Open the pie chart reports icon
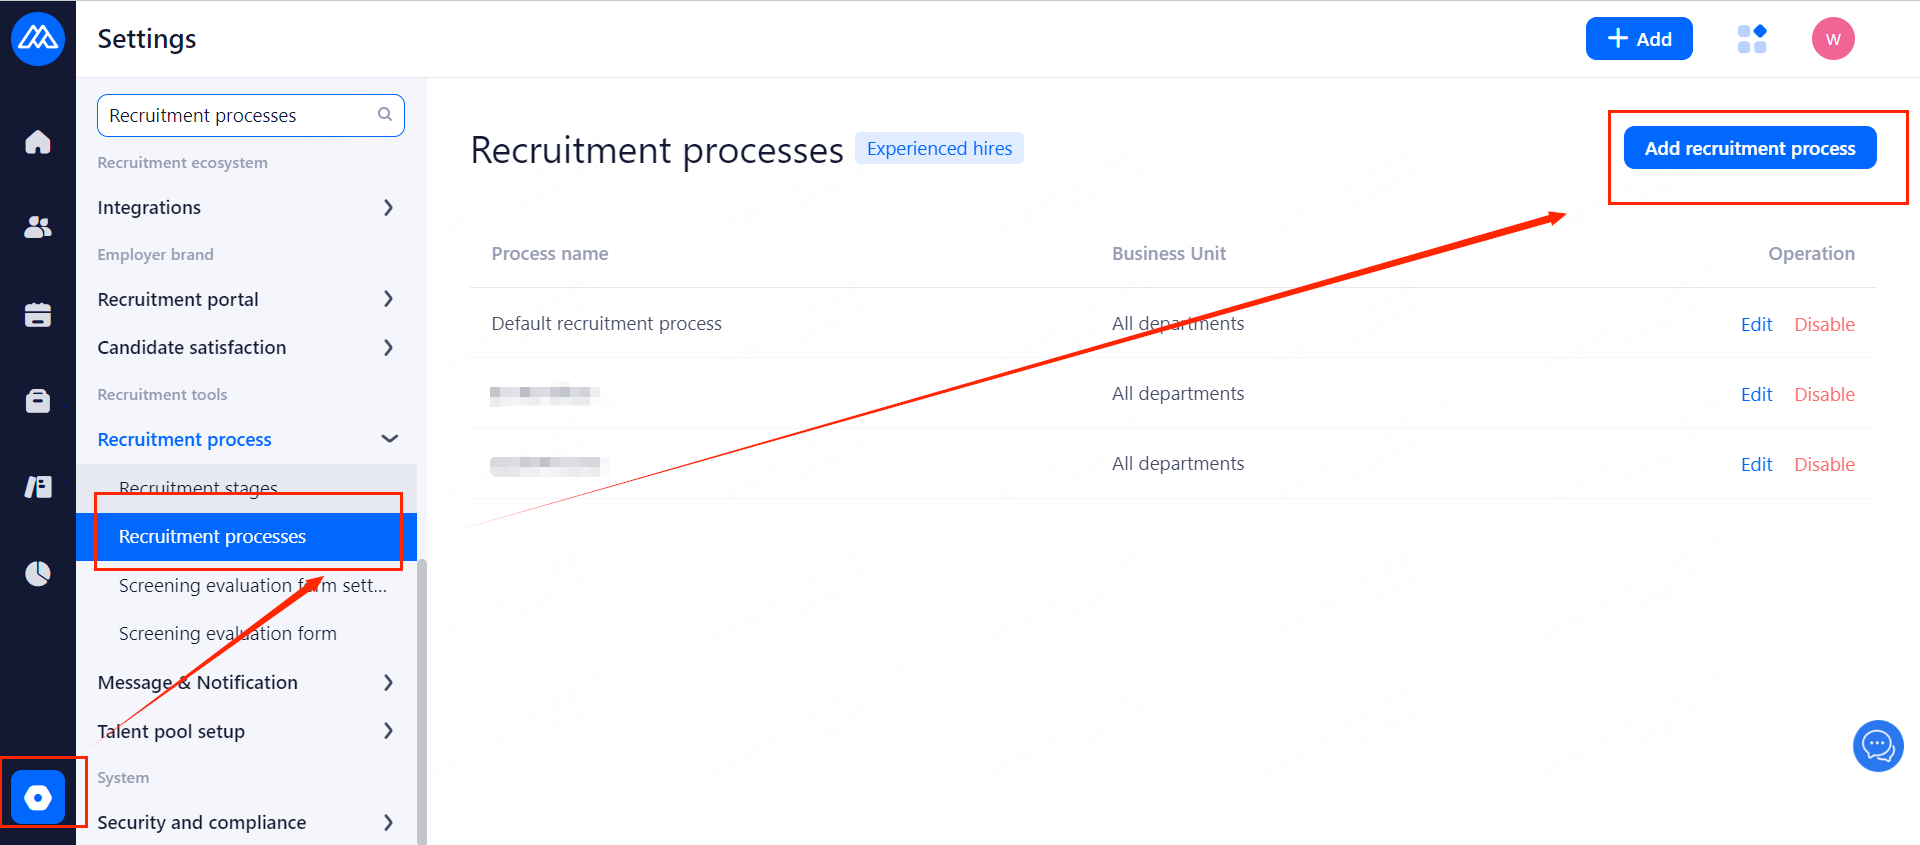 point(38,573)
